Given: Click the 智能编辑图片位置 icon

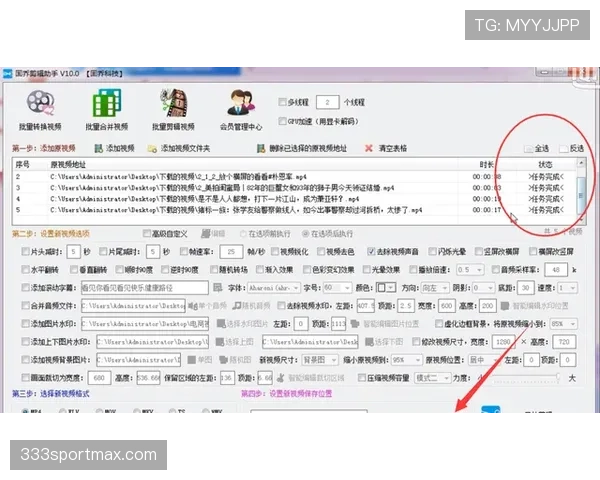Looking at the screenshot, I should [x=355, y=323].
